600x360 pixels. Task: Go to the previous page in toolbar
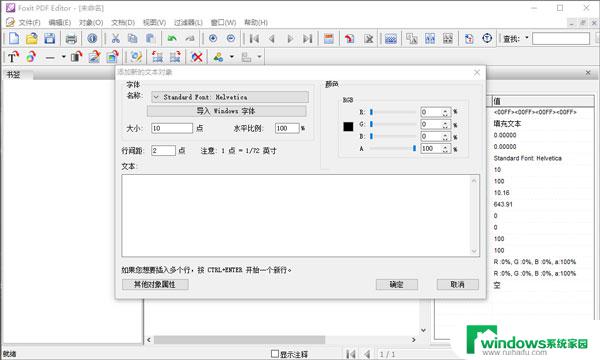[x=272, y=39]
